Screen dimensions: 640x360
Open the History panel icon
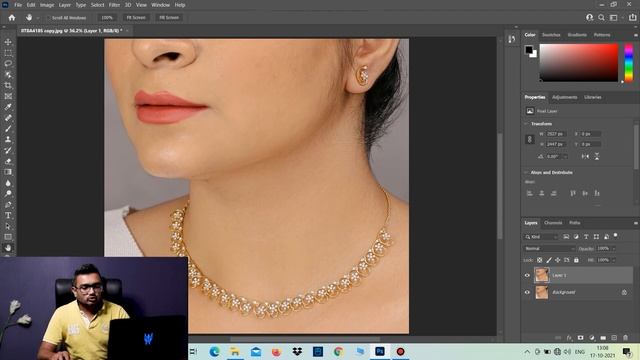[x=512, y=39]
